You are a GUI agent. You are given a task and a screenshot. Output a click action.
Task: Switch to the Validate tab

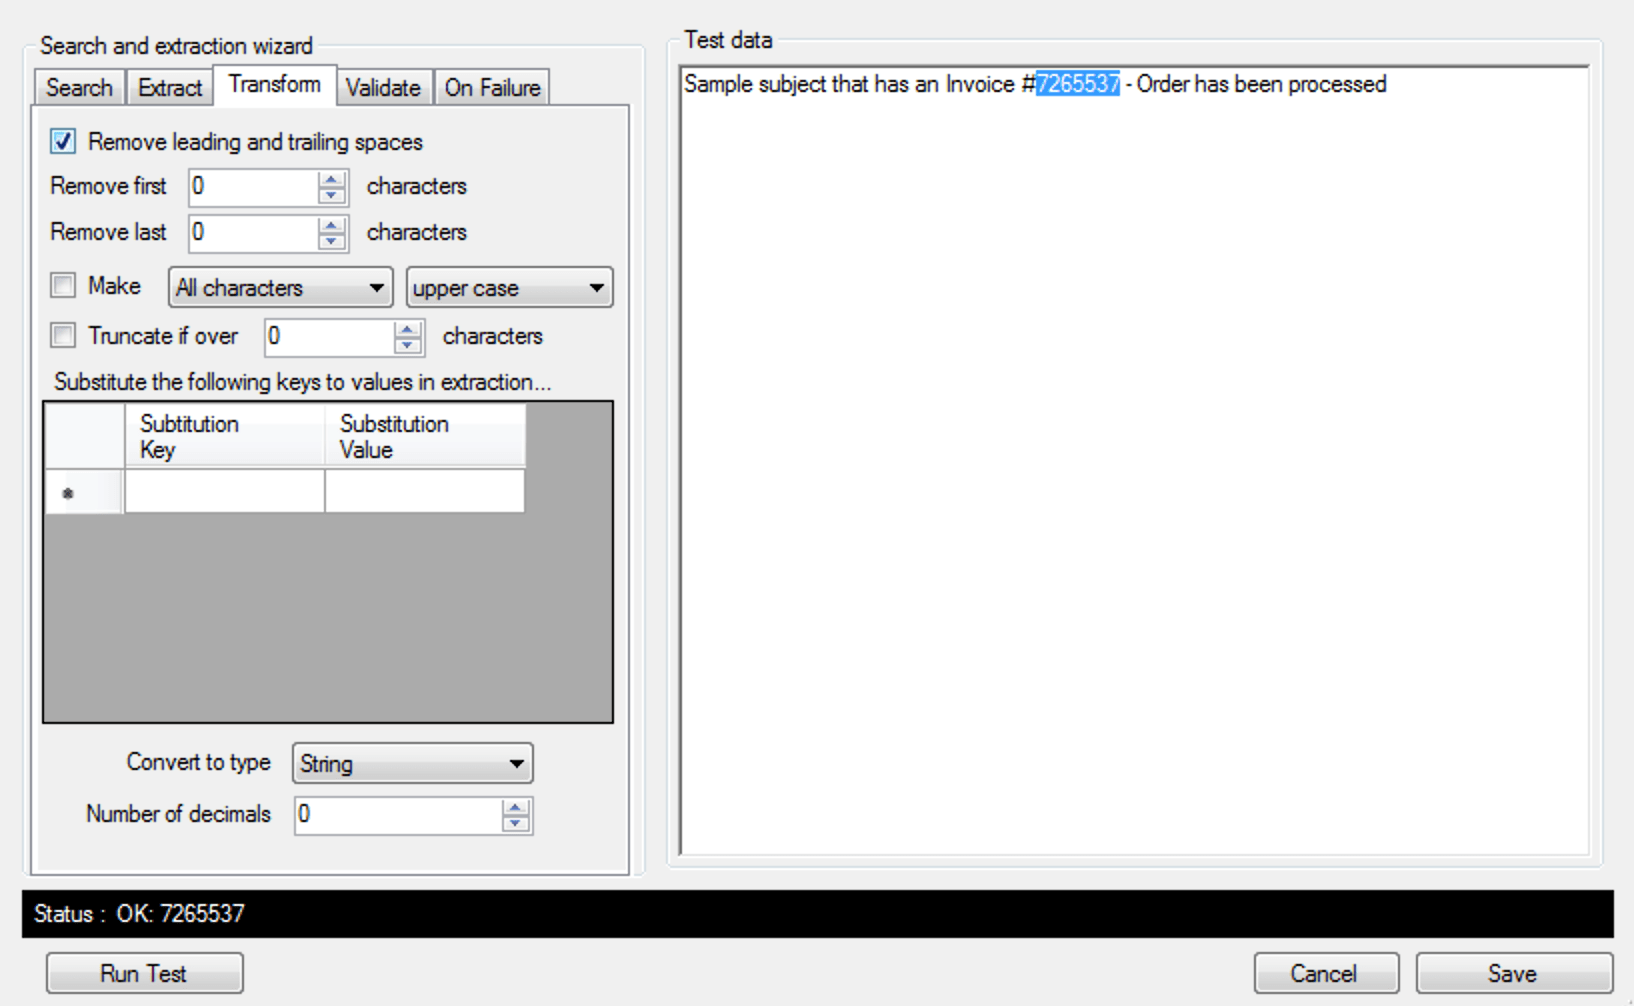(383, 88)
